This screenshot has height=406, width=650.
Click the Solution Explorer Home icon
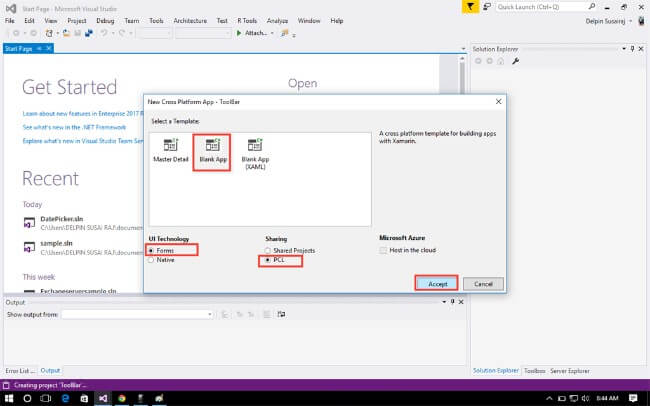(501, 61)
